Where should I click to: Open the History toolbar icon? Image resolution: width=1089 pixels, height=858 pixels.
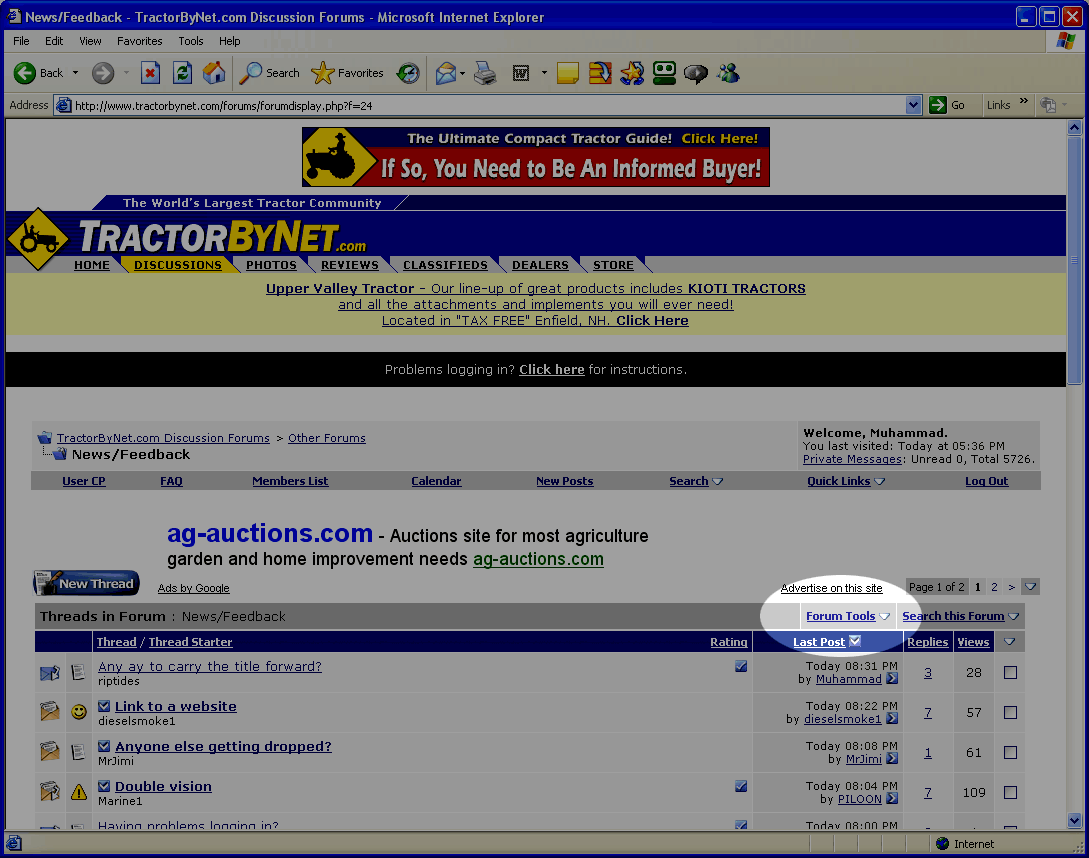coord(408,73)
